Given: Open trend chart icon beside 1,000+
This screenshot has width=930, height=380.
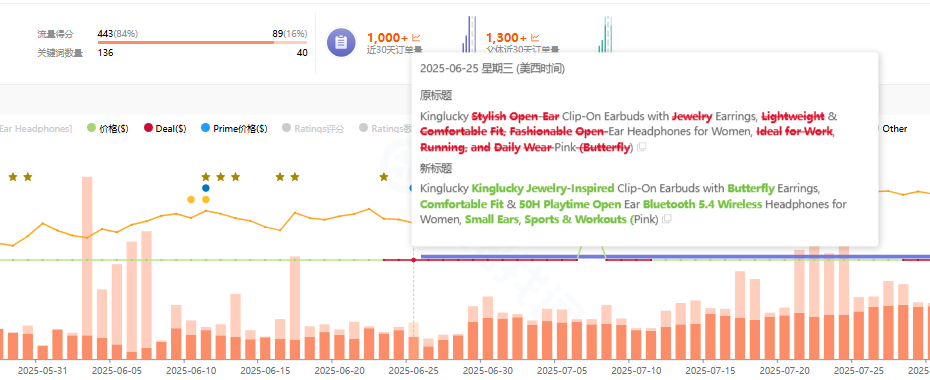Looking at the screenshot, I should point(416,37).
